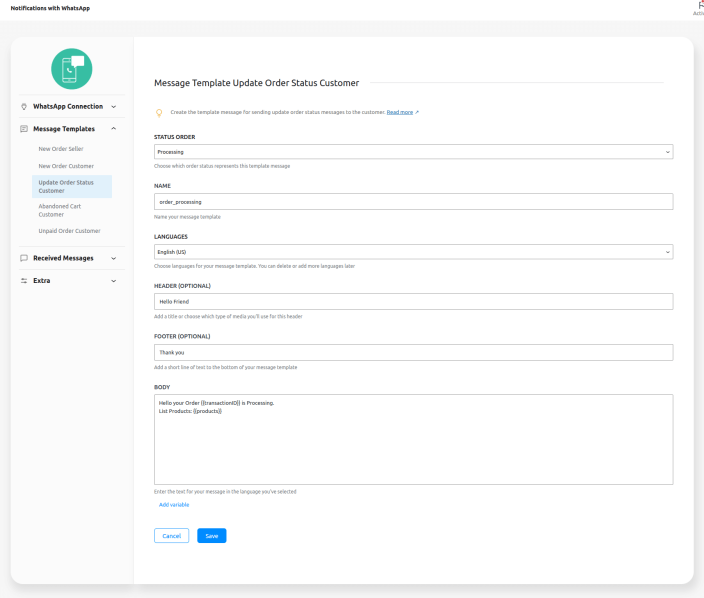Image resolution: width=704 pixels, height=598 pixels.
Task: Follow the Read more link
Action: [x=400, y=112]
